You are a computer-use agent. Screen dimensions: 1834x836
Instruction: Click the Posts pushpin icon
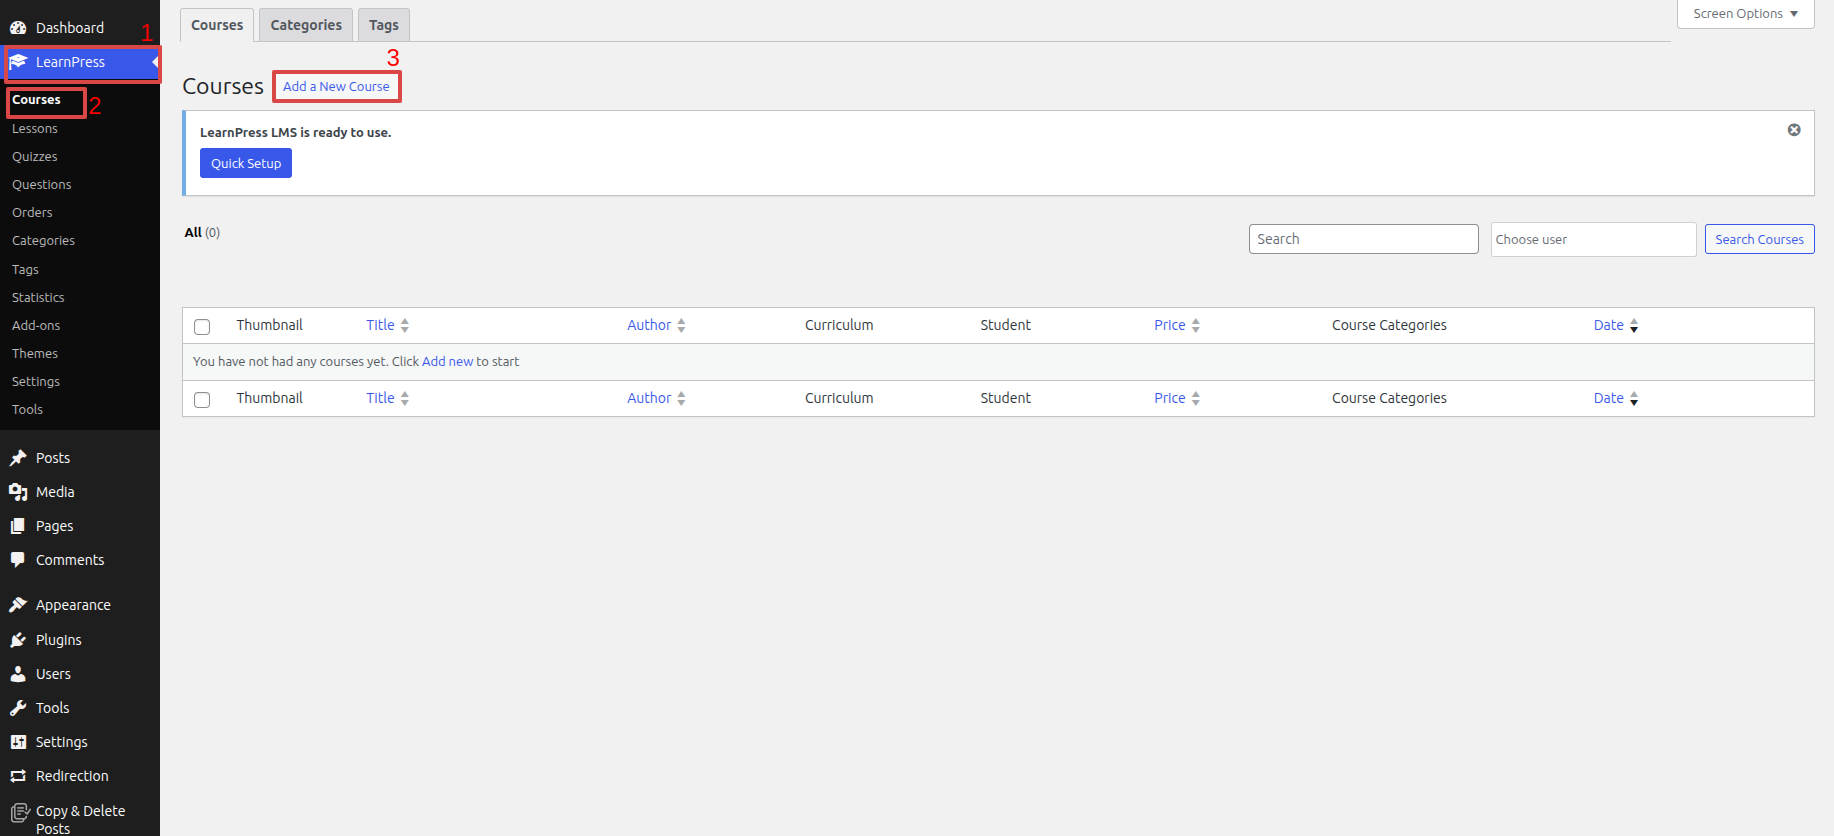pos(18,458)
